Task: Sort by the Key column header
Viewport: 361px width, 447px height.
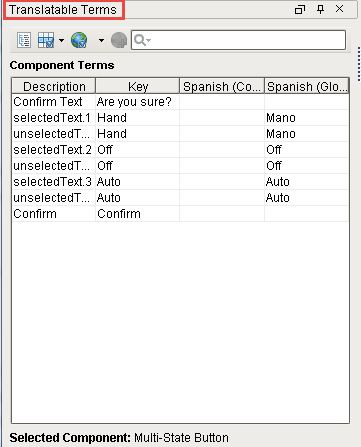Action: coord(138,86)
